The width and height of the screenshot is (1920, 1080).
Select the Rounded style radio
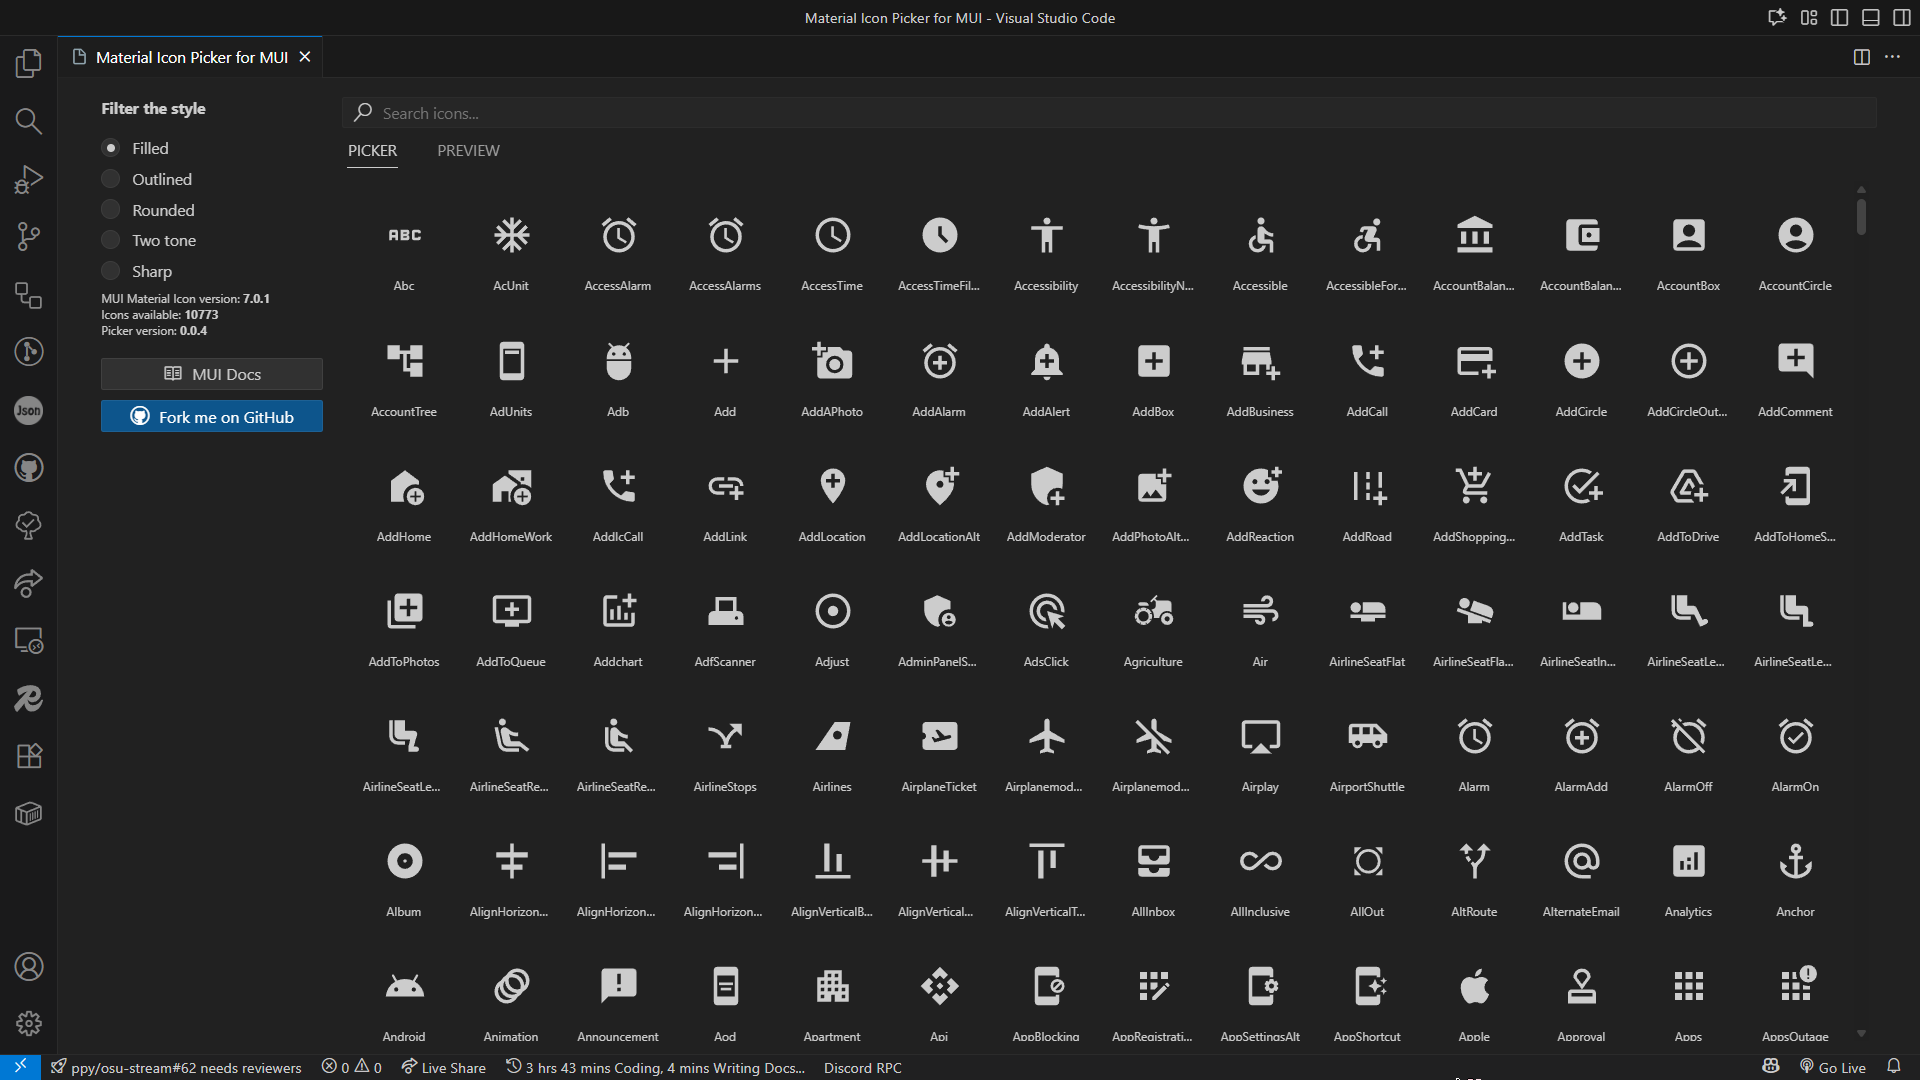111,210
